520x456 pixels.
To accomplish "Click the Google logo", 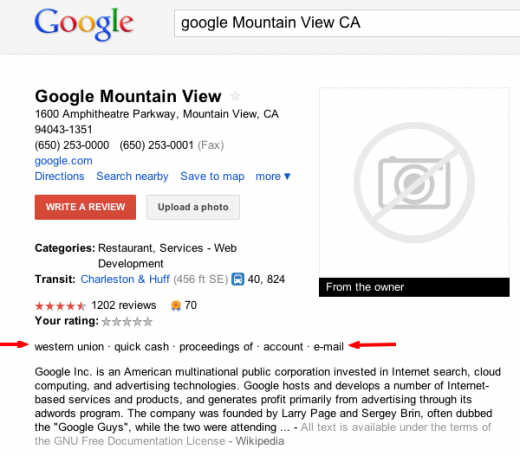I will pos(84,24).
